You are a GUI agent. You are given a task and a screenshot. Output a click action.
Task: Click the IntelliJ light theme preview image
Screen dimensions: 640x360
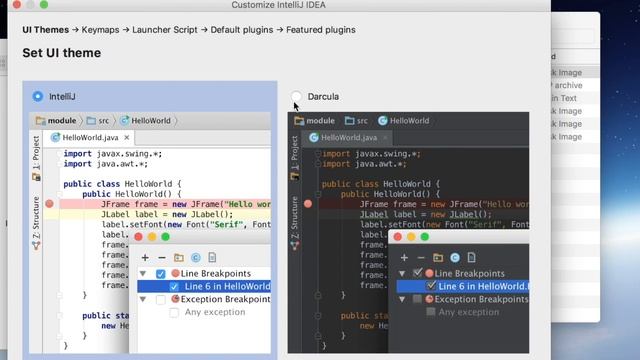coord(150,233)
